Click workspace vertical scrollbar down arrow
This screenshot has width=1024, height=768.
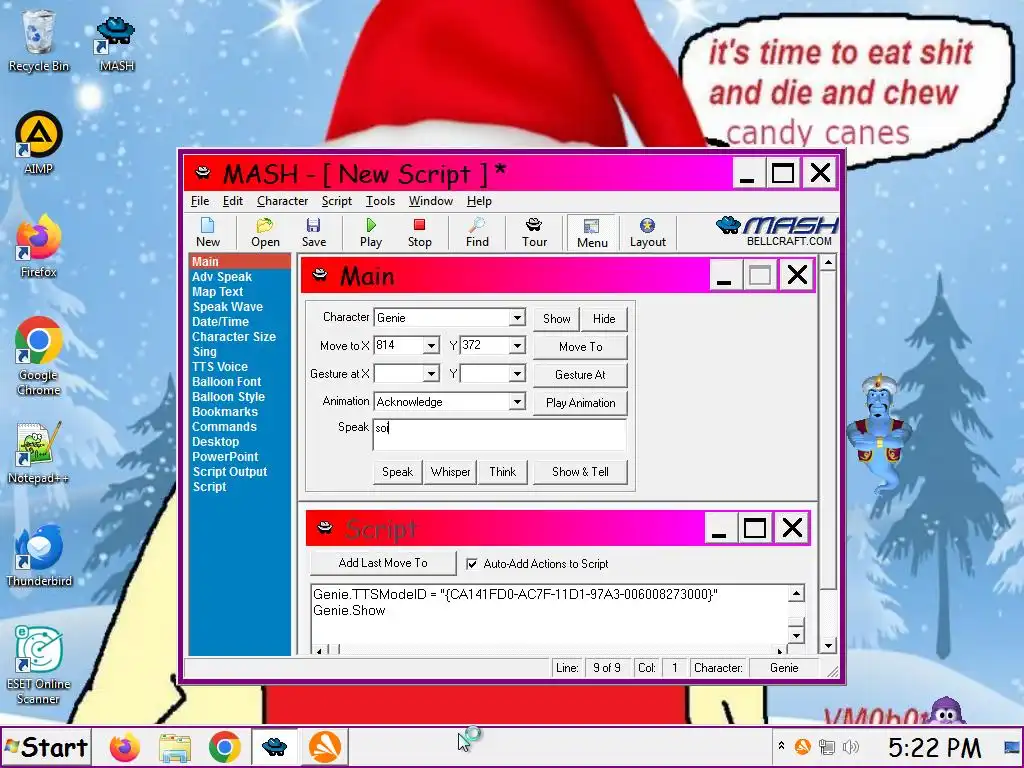coord(828,646)
